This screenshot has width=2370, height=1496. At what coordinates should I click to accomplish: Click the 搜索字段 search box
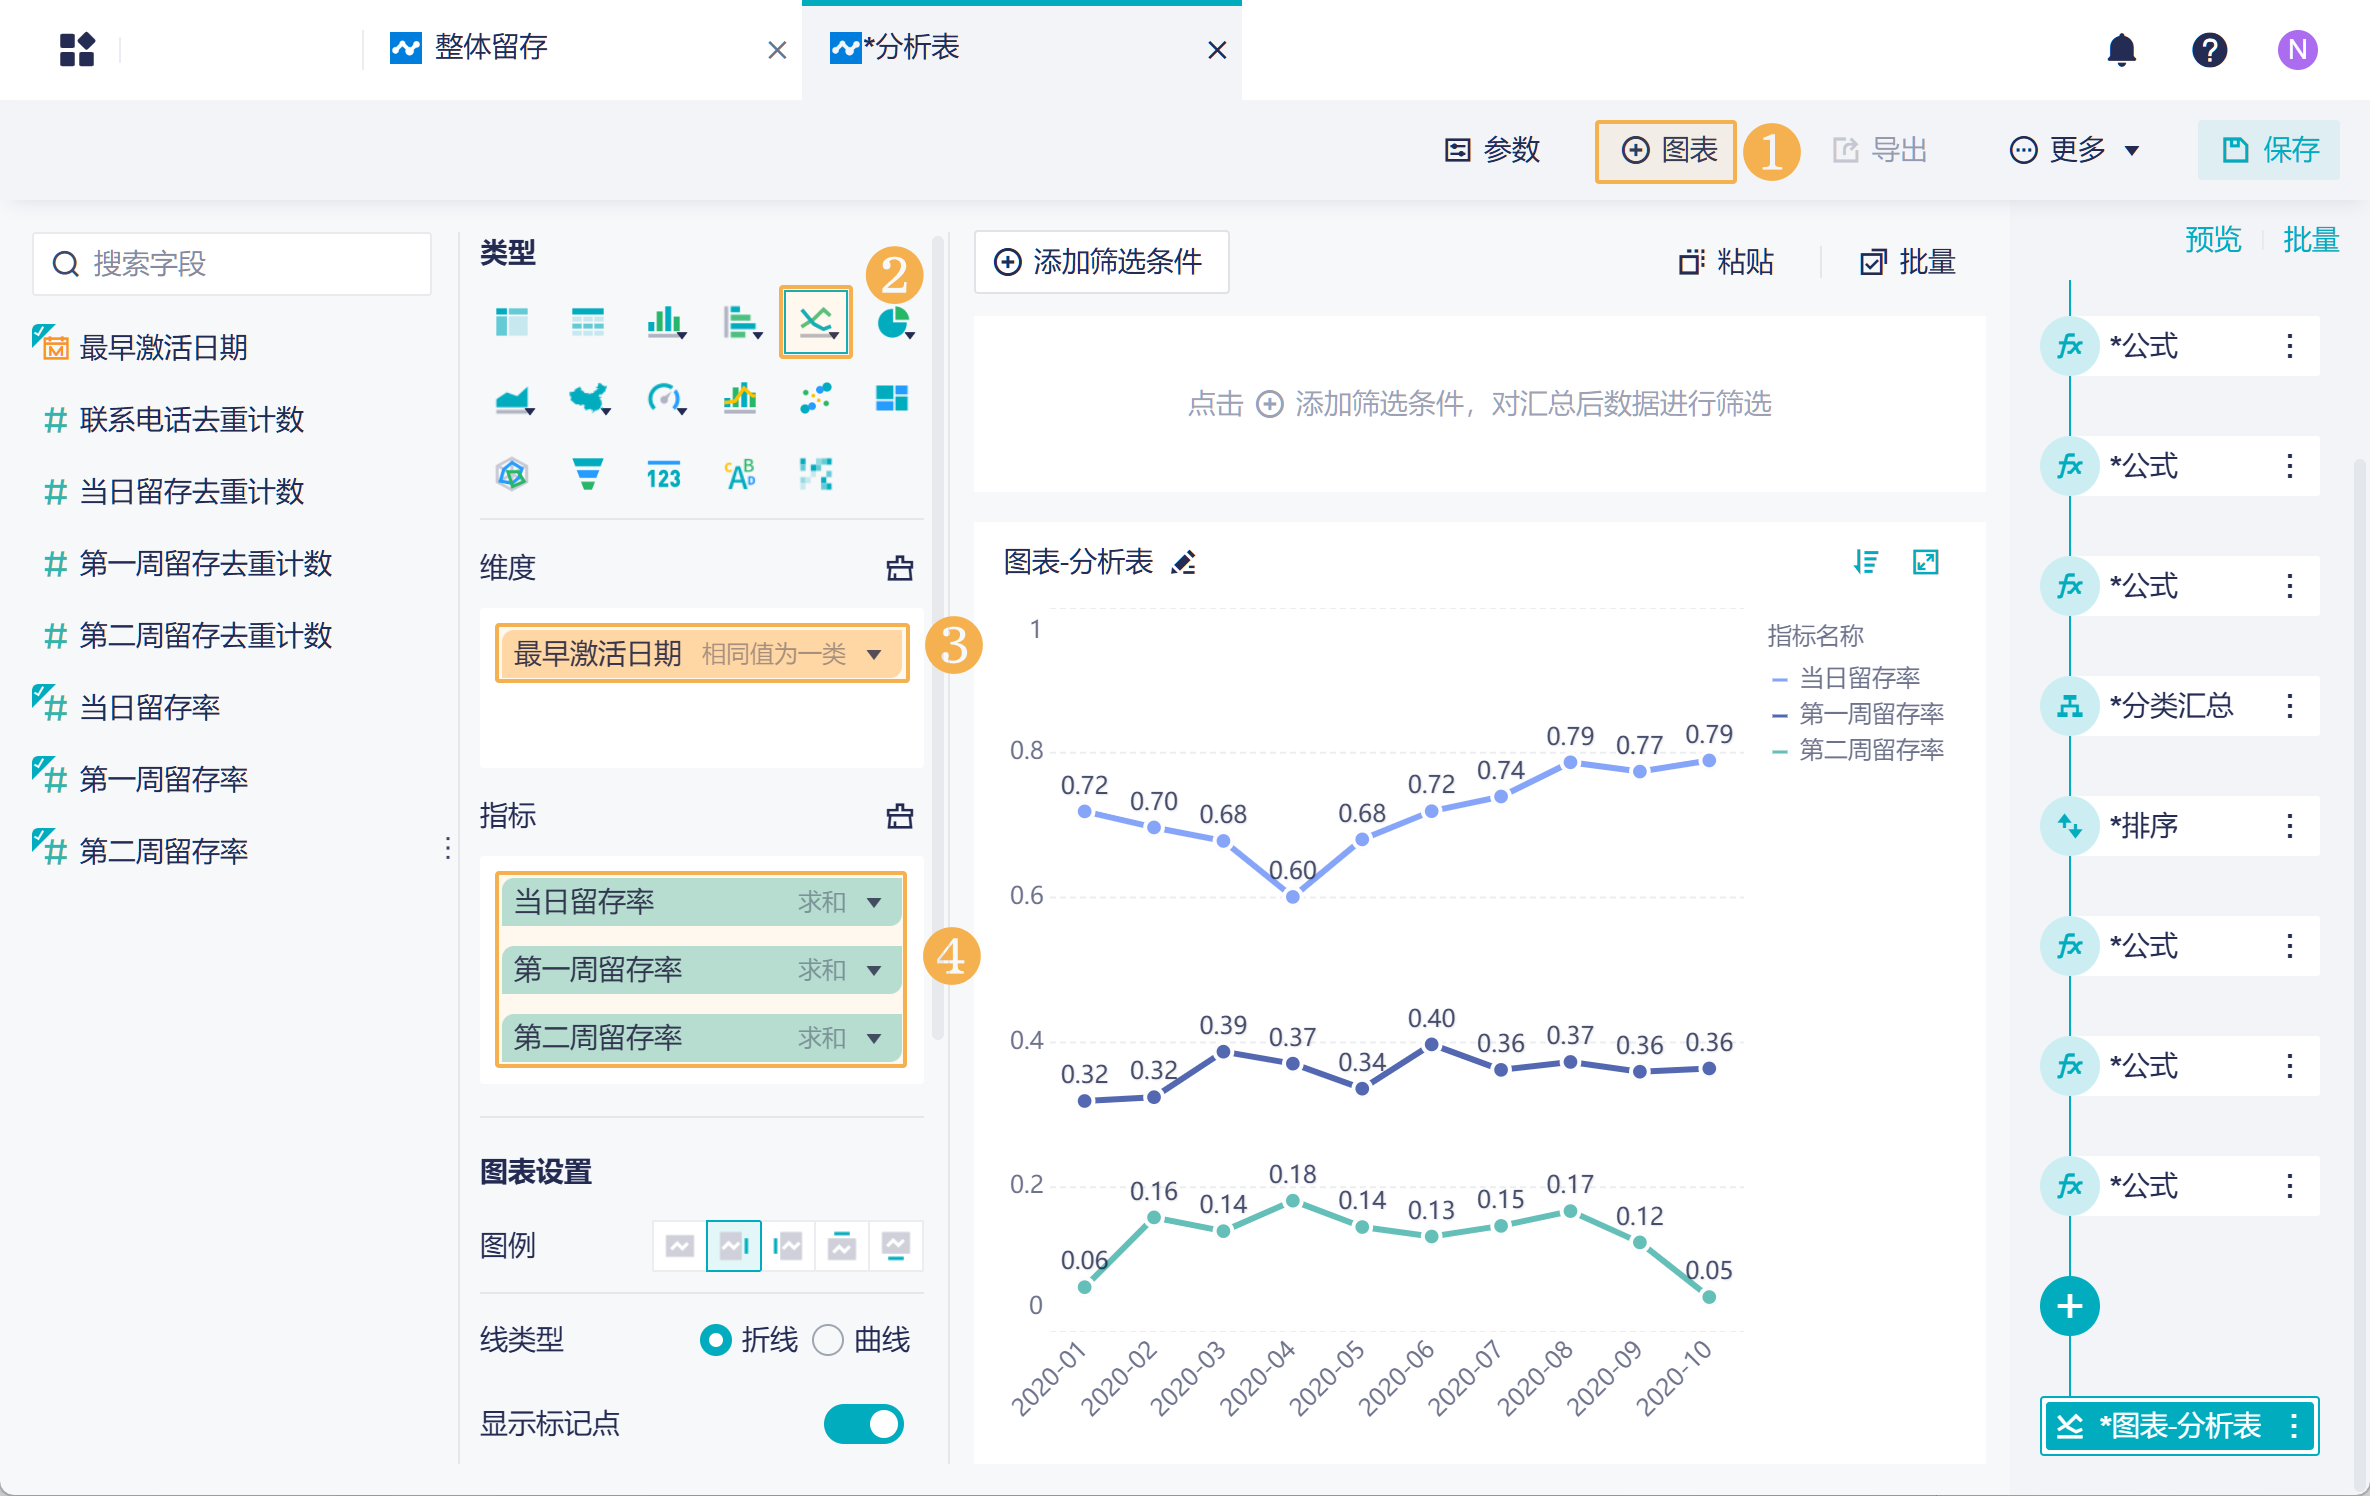point(232,264)
